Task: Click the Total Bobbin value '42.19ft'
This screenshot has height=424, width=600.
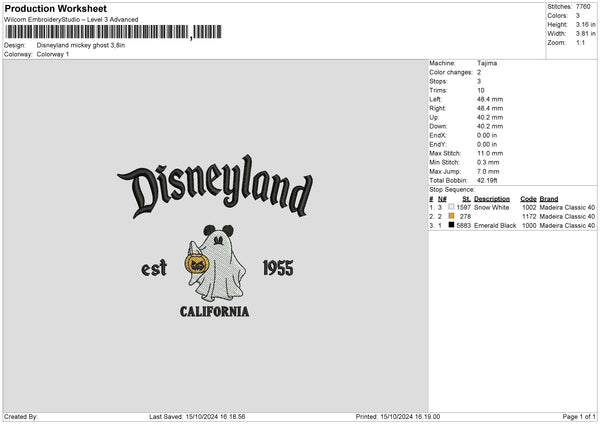Action: 487,181
